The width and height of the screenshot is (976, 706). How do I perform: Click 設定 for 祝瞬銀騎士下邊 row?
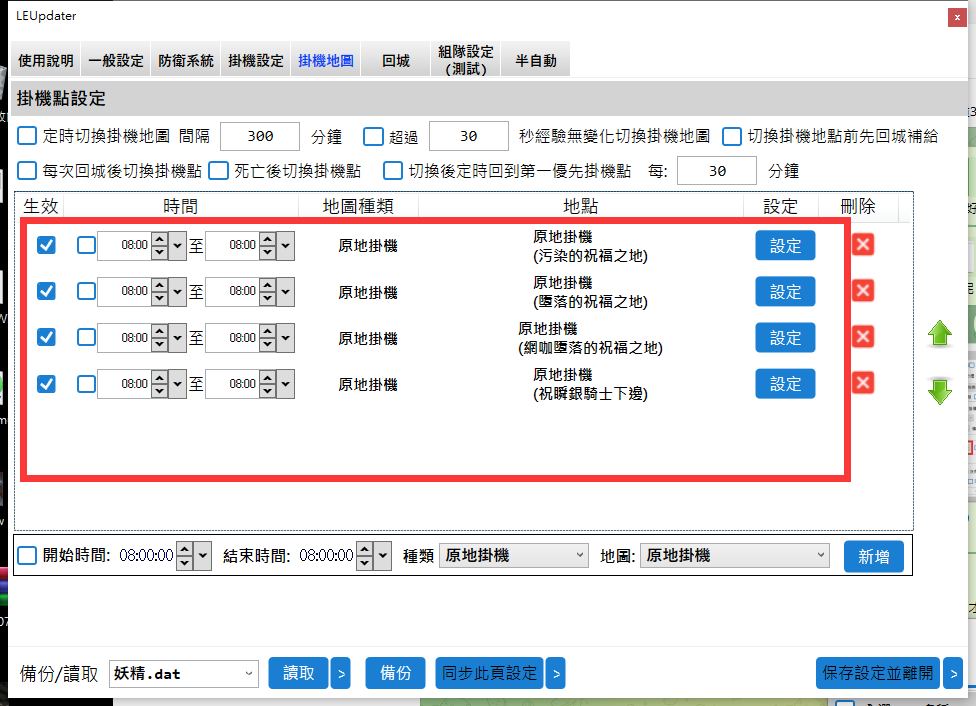(785, 384)
